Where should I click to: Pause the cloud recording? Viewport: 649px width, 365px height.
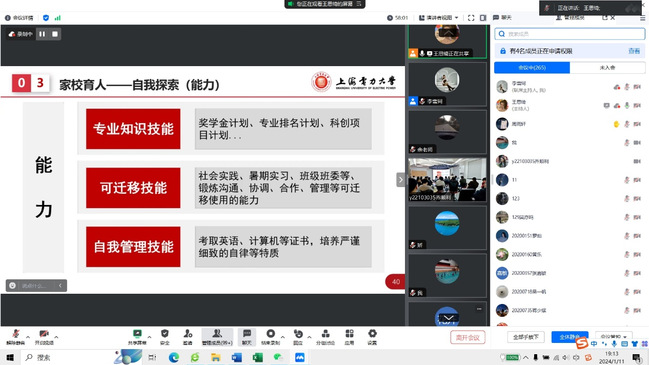[42, 34]
